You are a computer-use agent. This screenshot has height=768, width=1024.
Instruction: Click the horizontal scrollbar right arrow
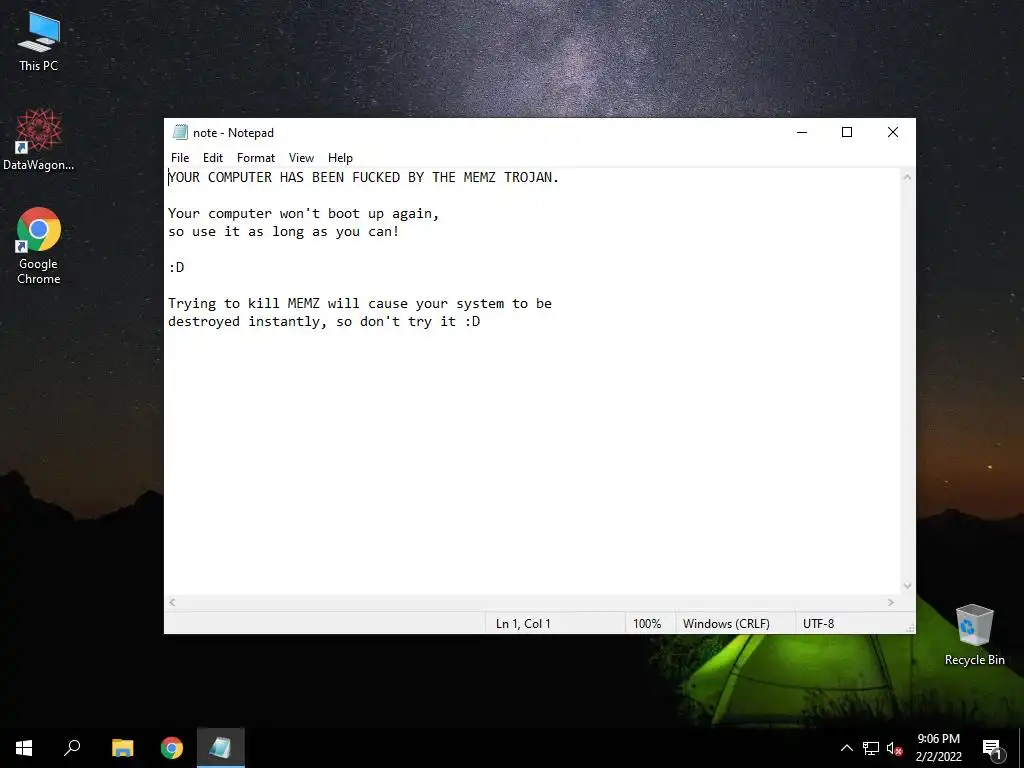891,602
